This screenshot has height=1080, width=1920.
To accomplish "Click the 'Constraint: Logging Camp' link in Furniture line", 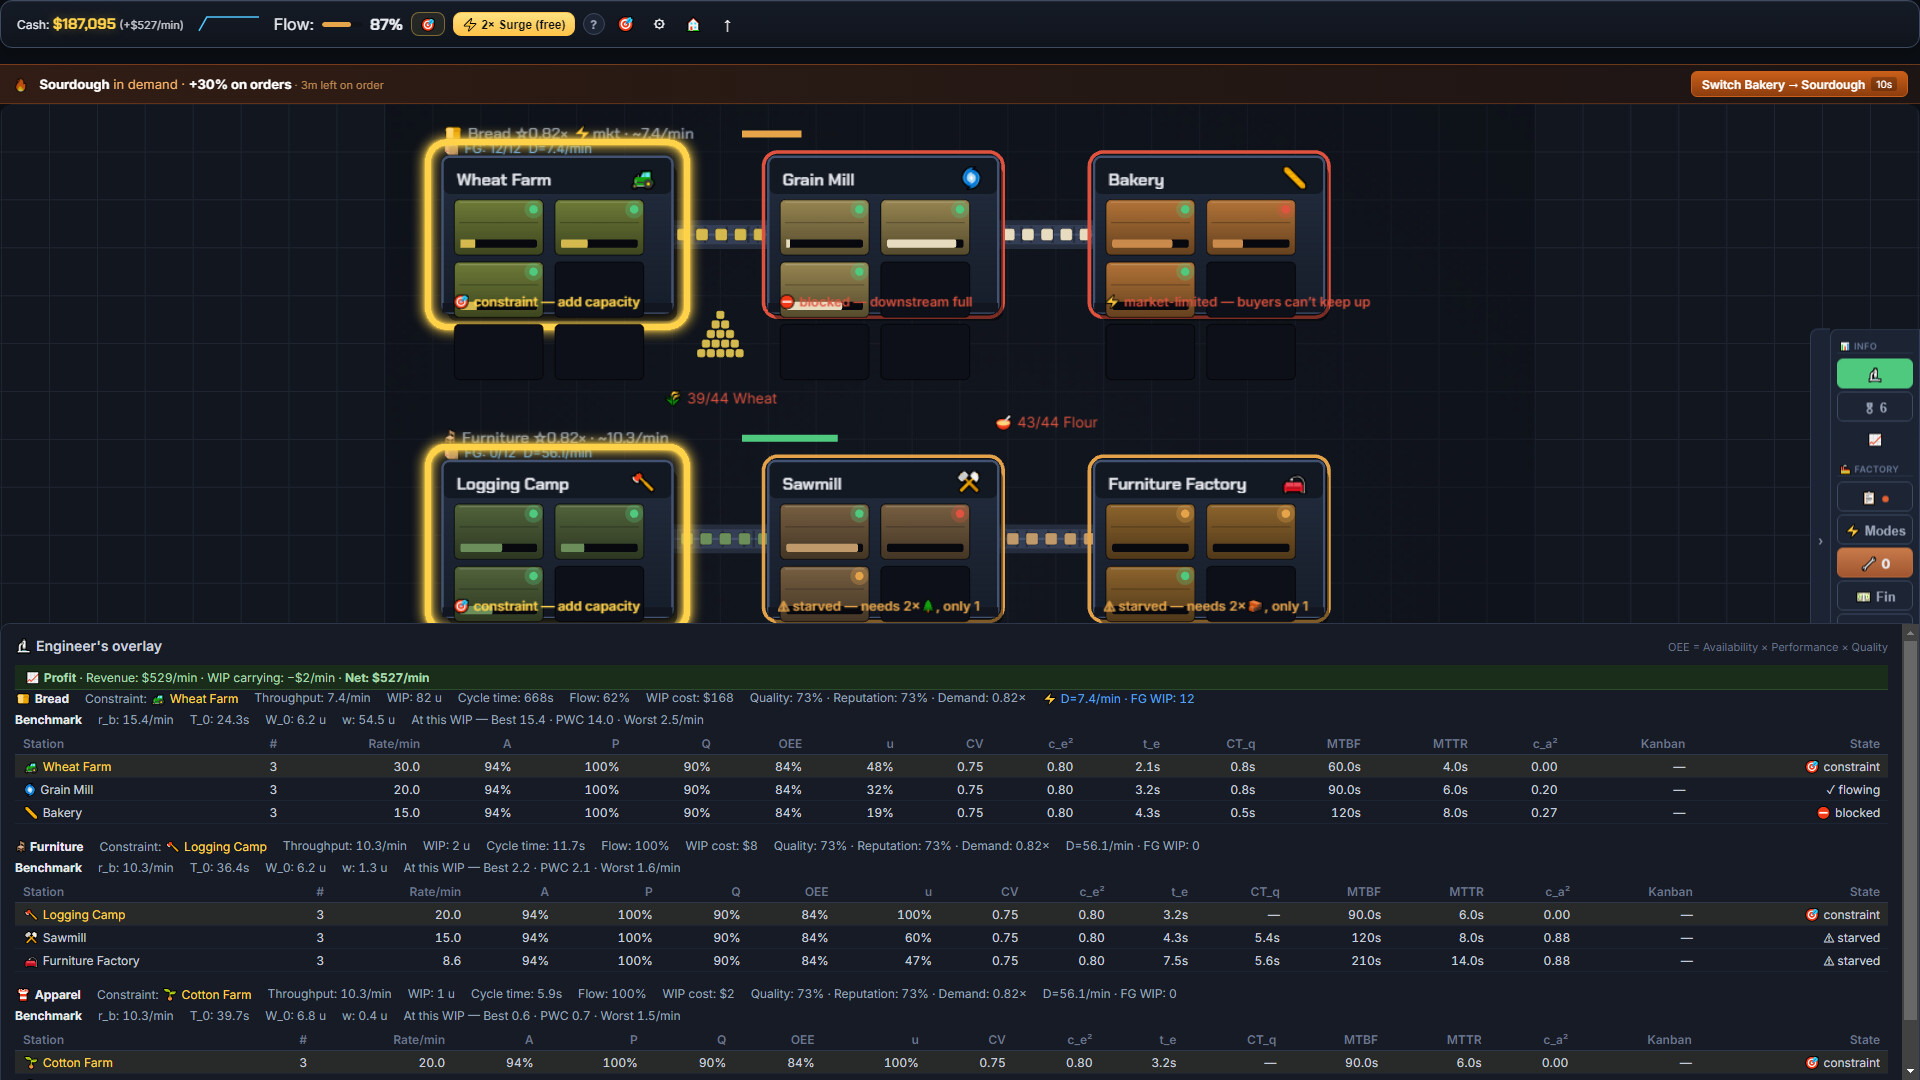I will point(183,847).
